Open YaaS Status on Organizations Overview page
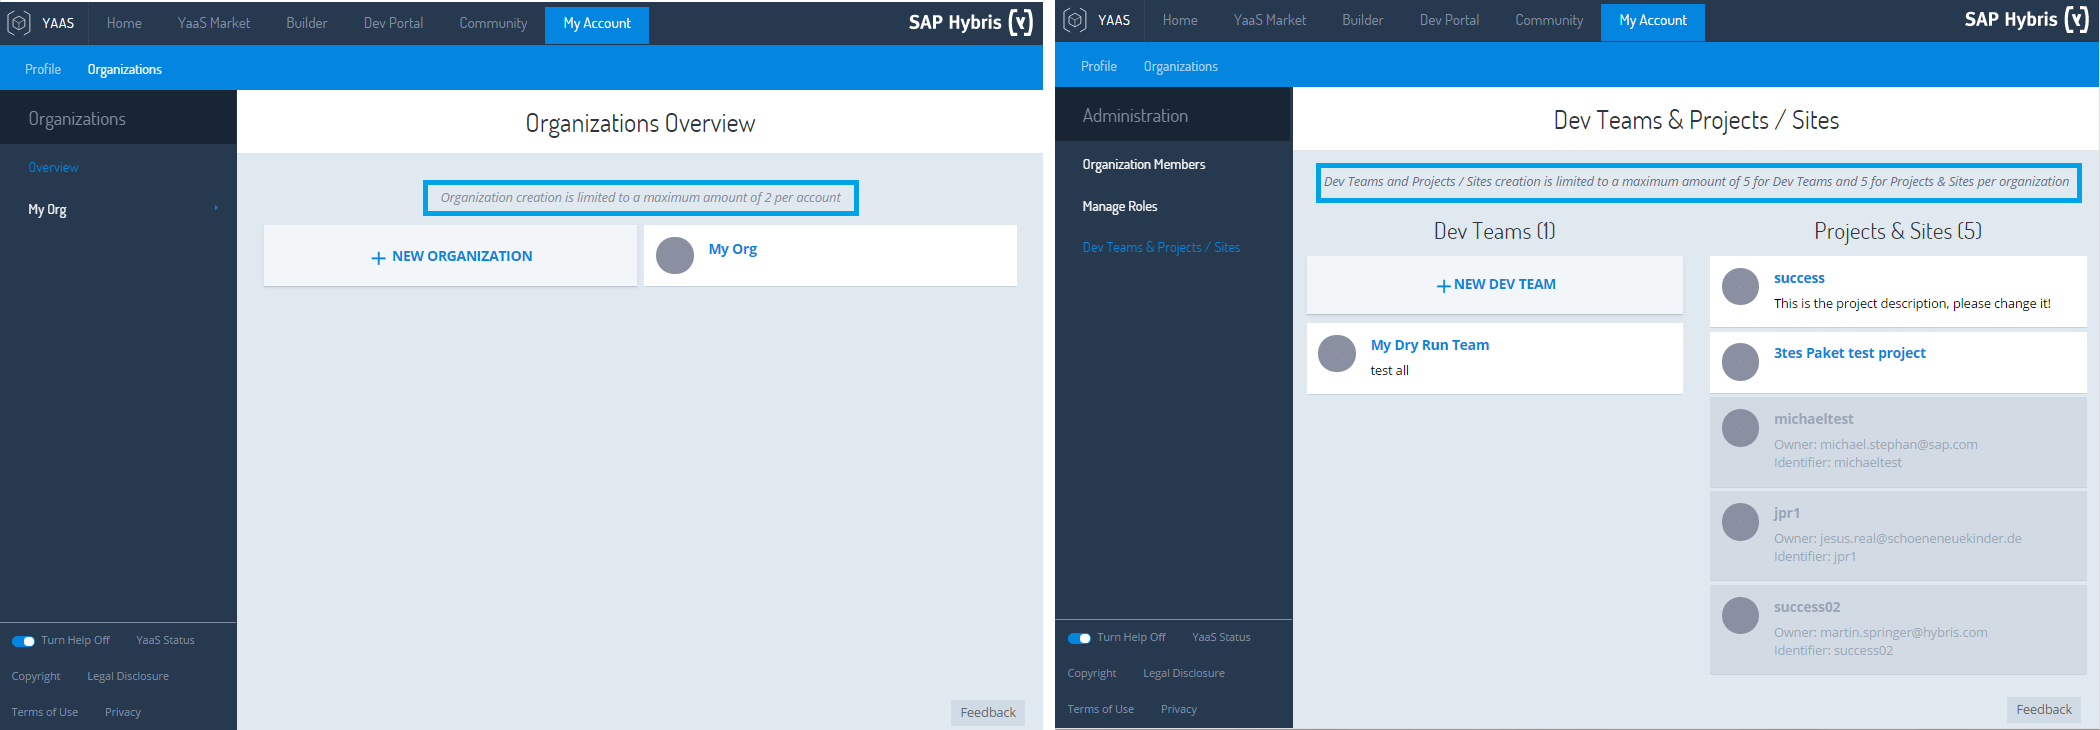 [166, 640]
